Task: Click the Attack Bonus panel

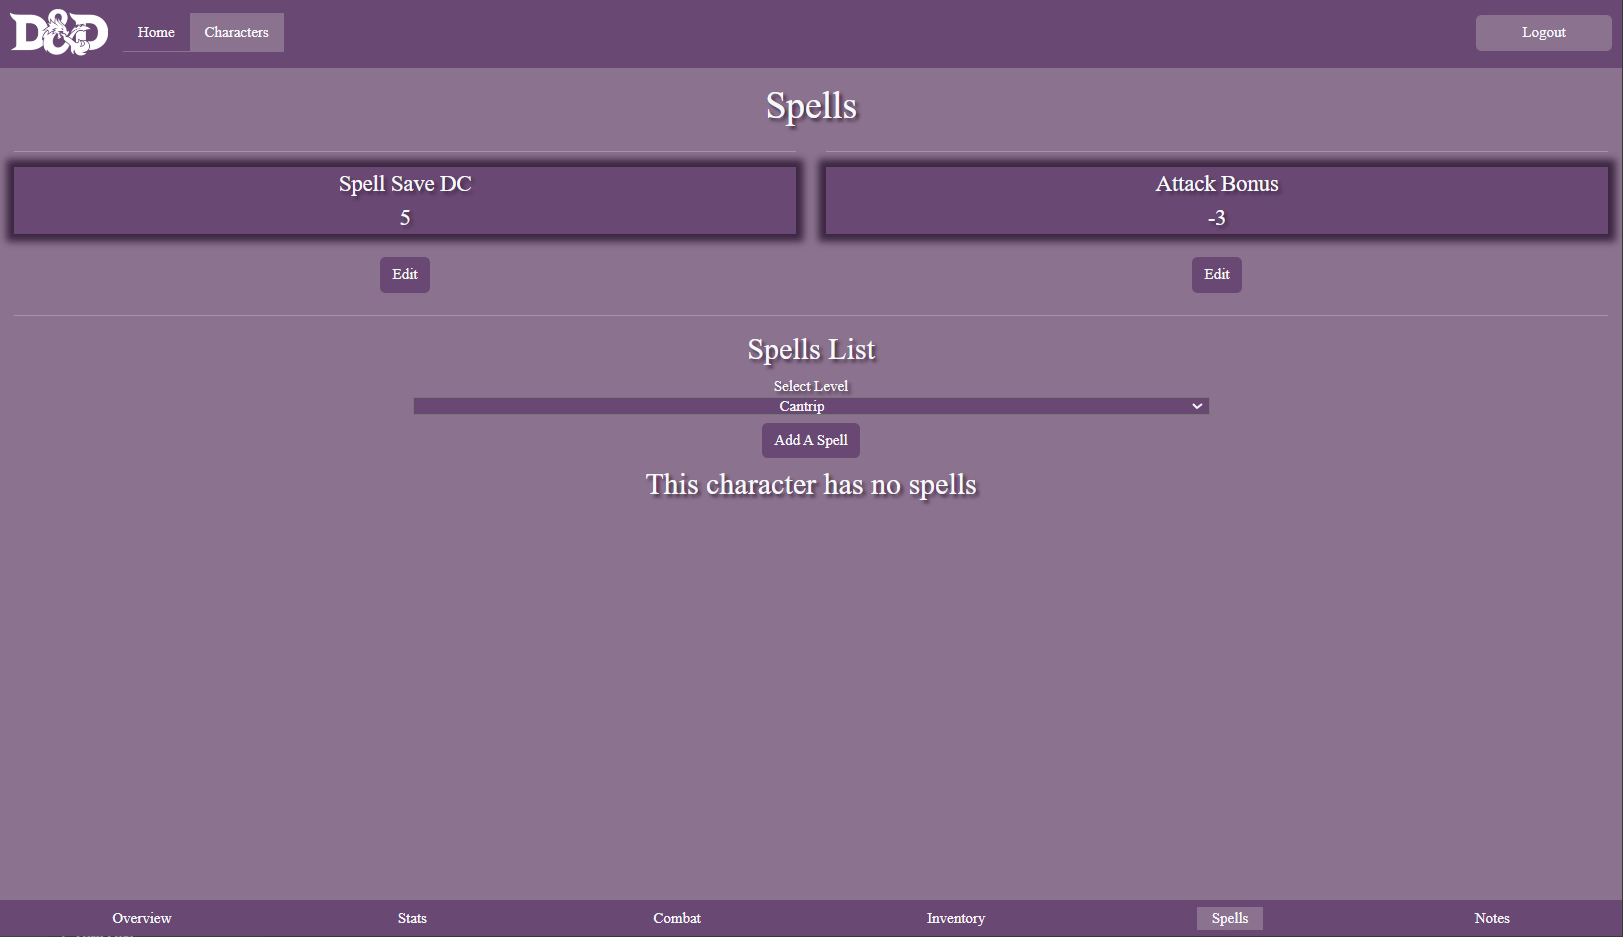Action: click(x=1216, y=200)
